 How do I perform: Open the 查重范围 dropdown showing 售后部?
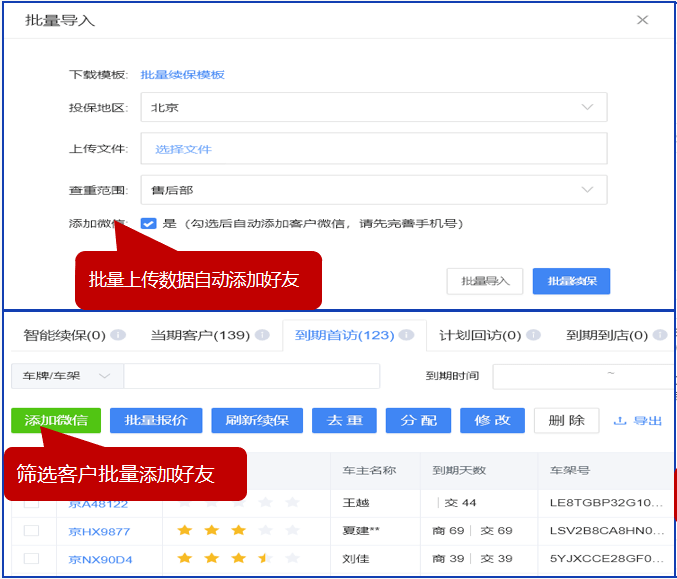tap(373, 189)
